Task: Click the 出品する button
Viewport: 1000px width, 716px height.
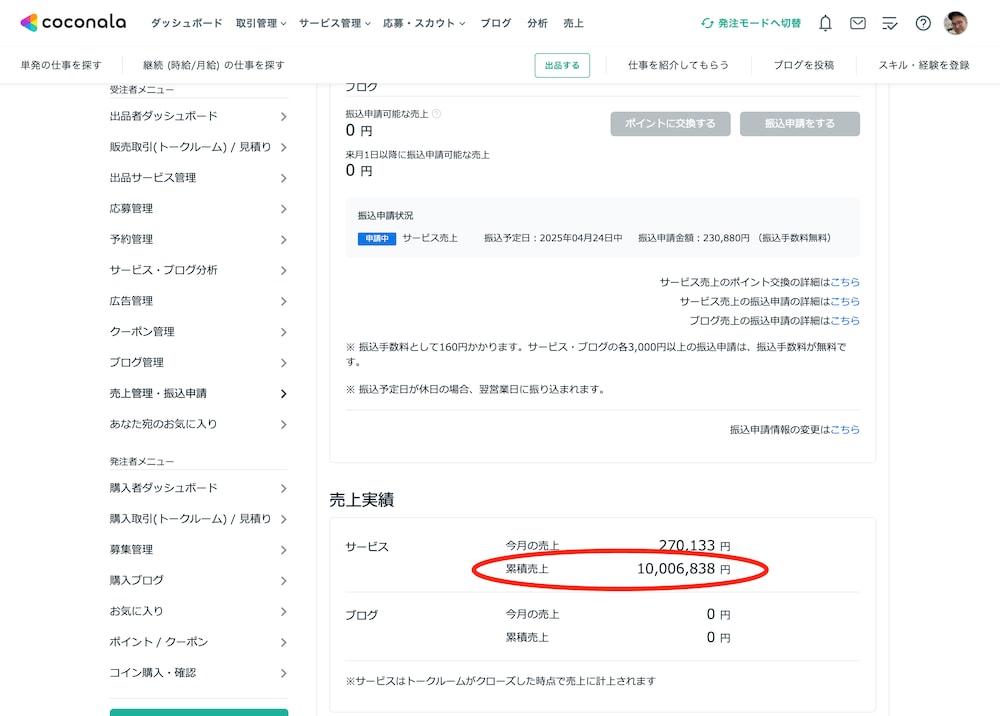Action: [562, 65]
